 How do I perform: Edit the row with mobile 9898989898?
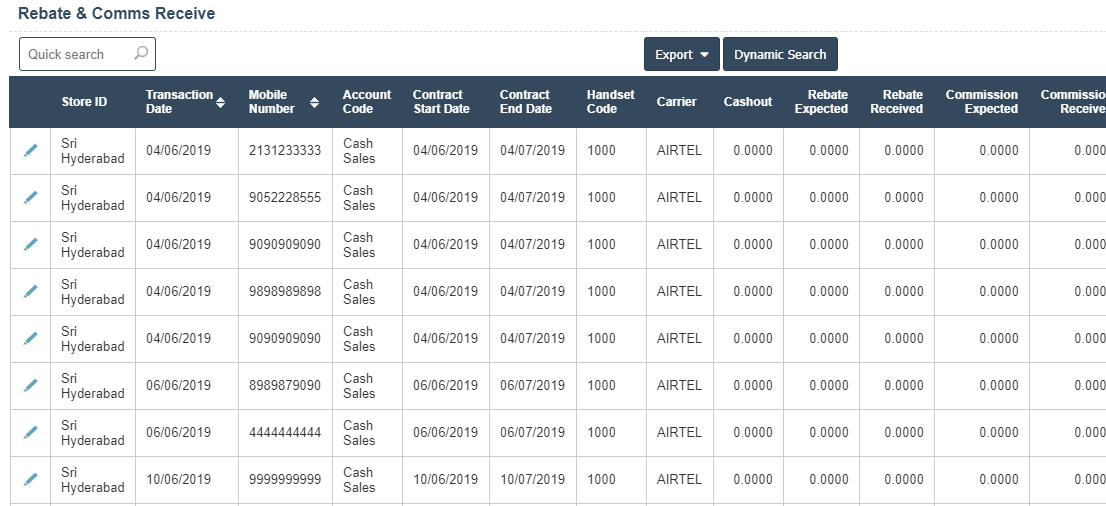click(x=31, y=291)
